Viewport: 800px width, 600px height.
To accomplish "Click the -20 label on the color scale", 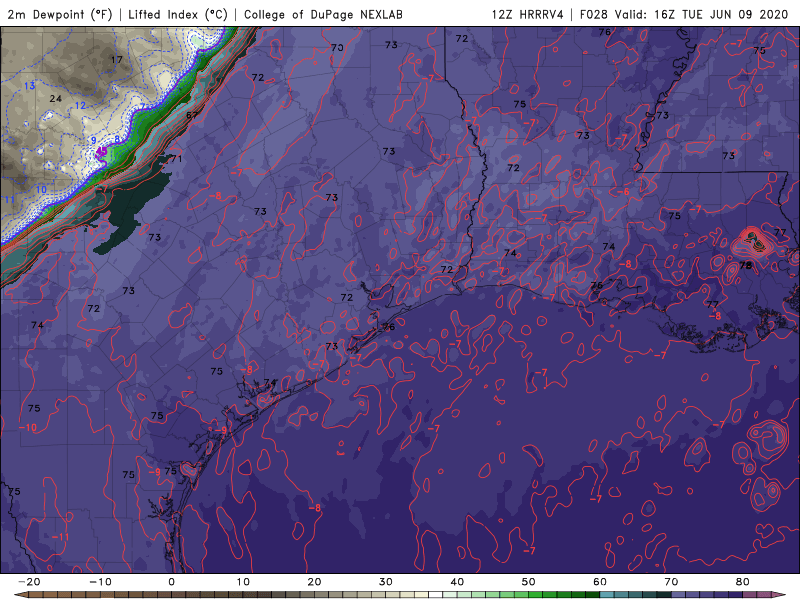I will click(29, 582).
